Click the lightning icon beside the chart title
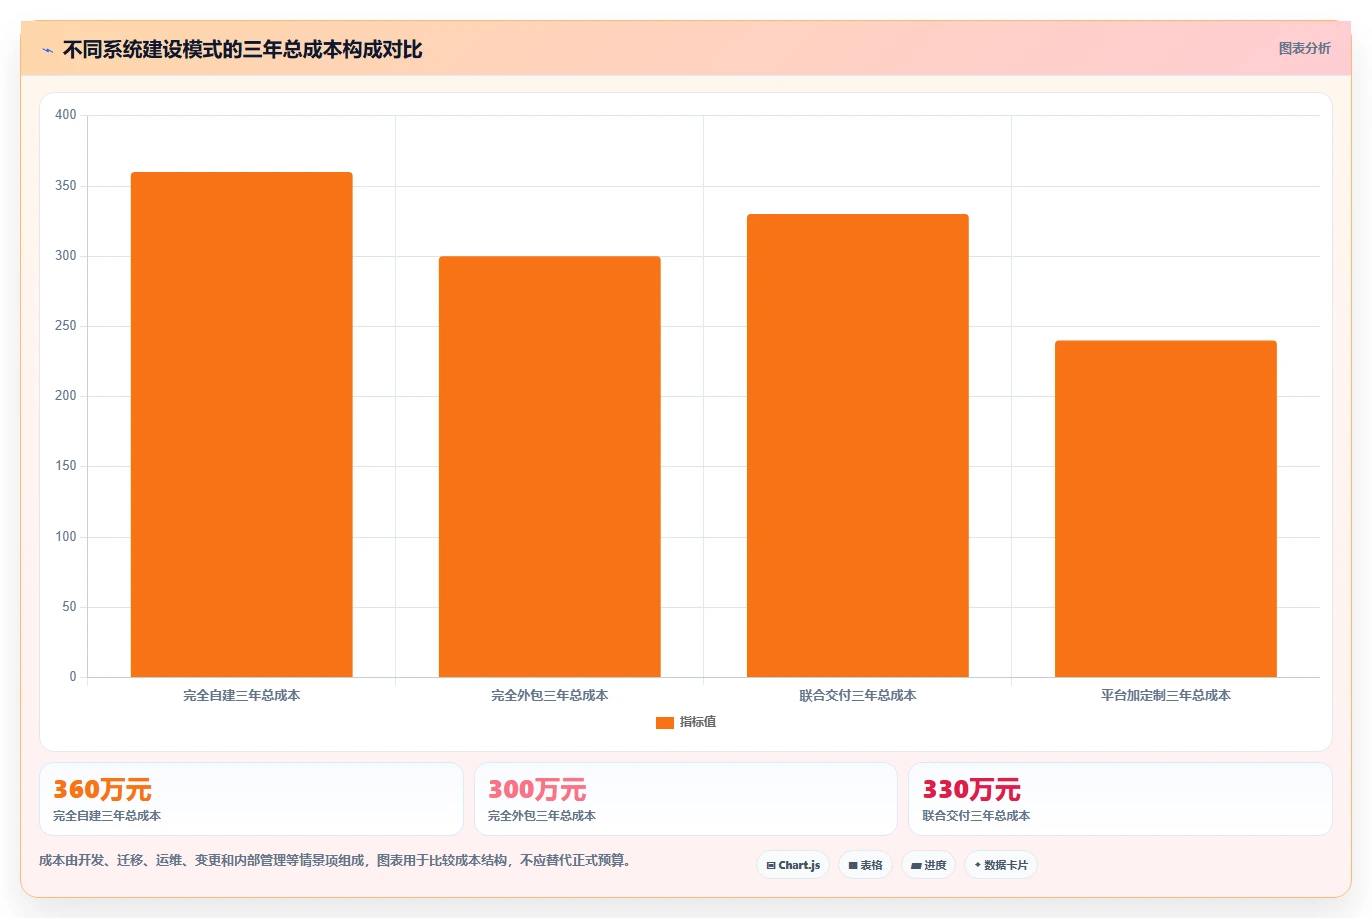This screenshot has width=1372, height=918. (x=47, y=50)
